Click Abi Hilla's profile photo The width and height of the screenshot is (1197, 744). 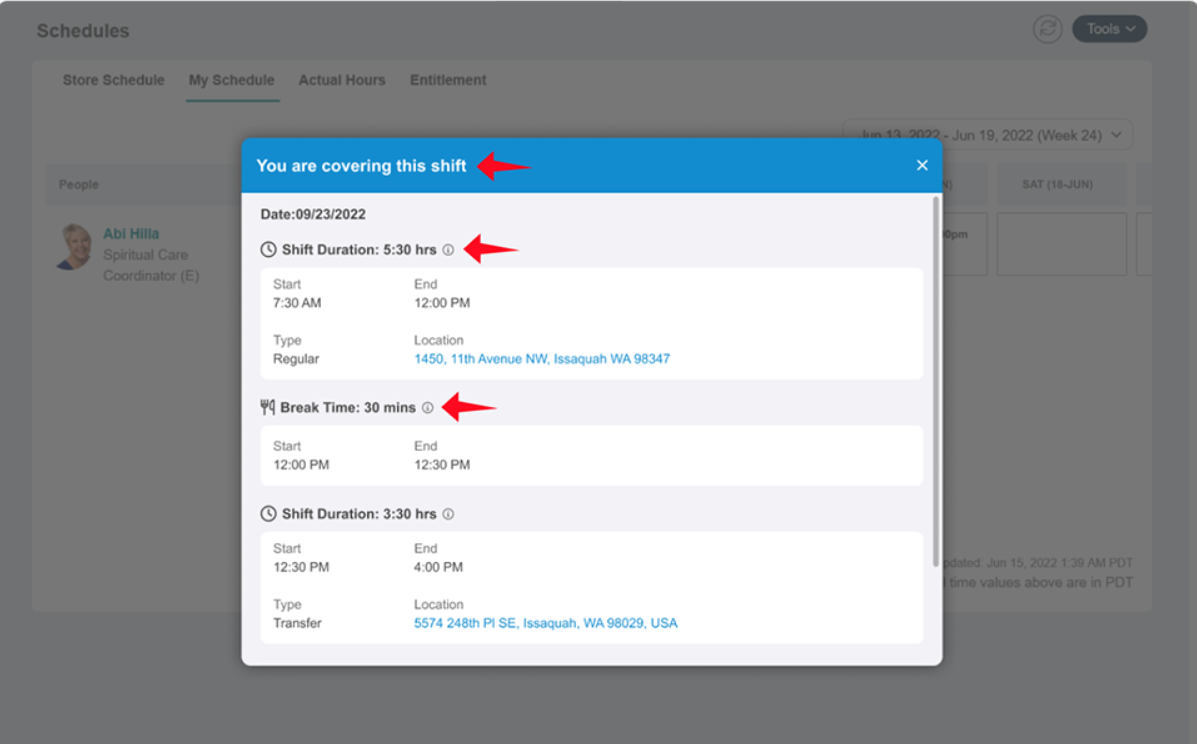pos(75,246)
